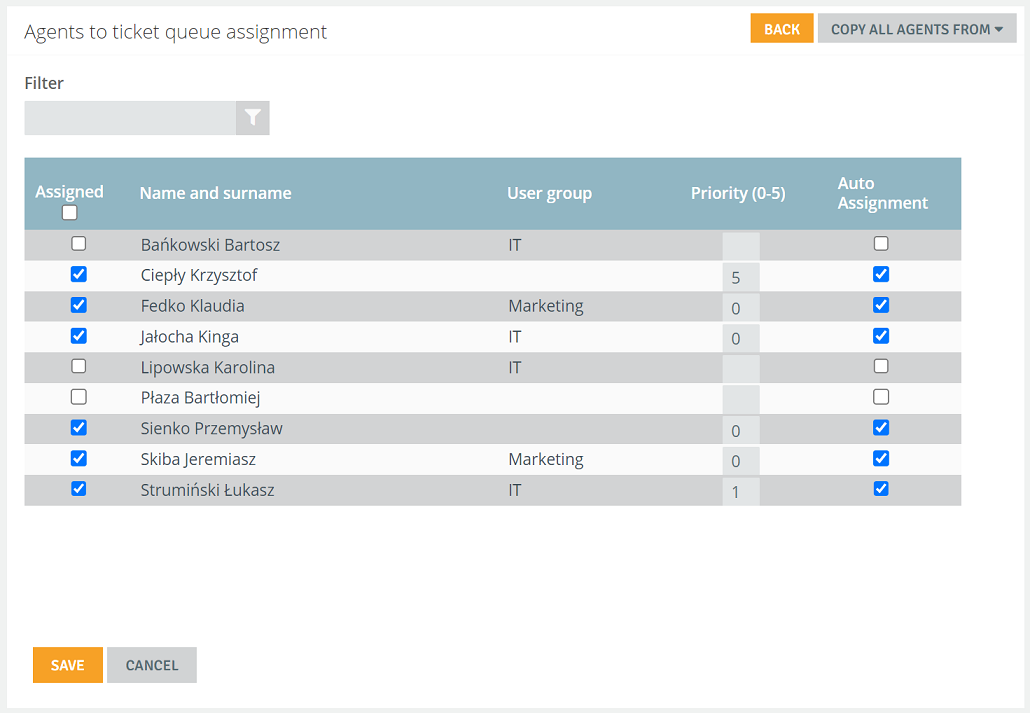Click Marketing group in Fedko Klaudia row

[546, 306]
